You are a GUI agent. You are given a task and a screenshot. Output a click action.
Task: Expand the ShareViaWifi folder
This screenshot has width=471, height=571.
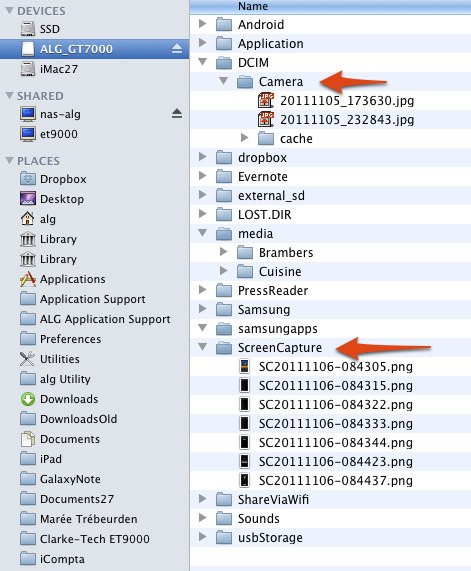(203, 499)
